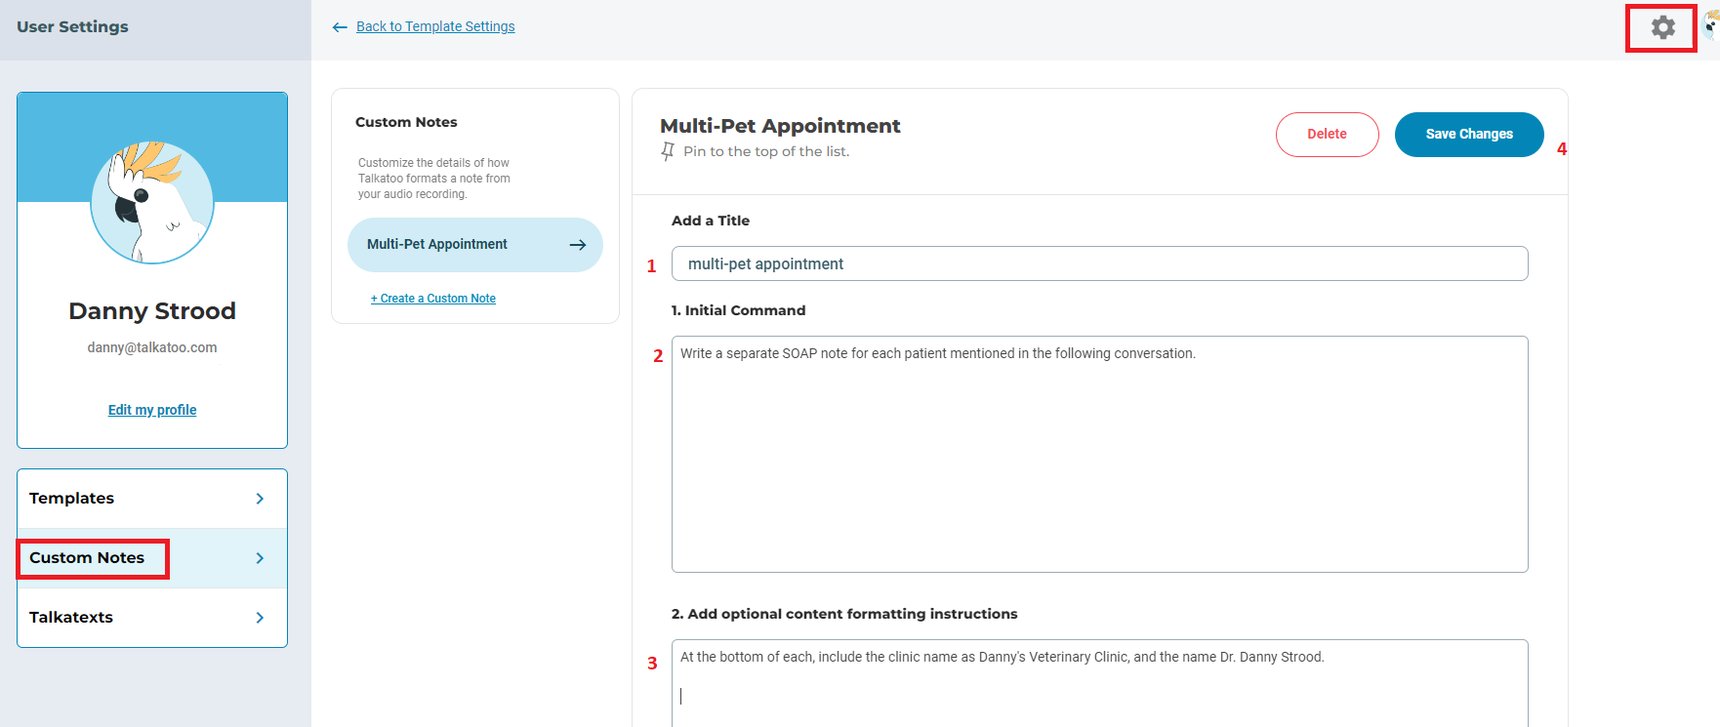Click the cockatoo profile avatar picture
Image resolution: width=1720 pixels, height=727 pixels.
coord(152,202)
